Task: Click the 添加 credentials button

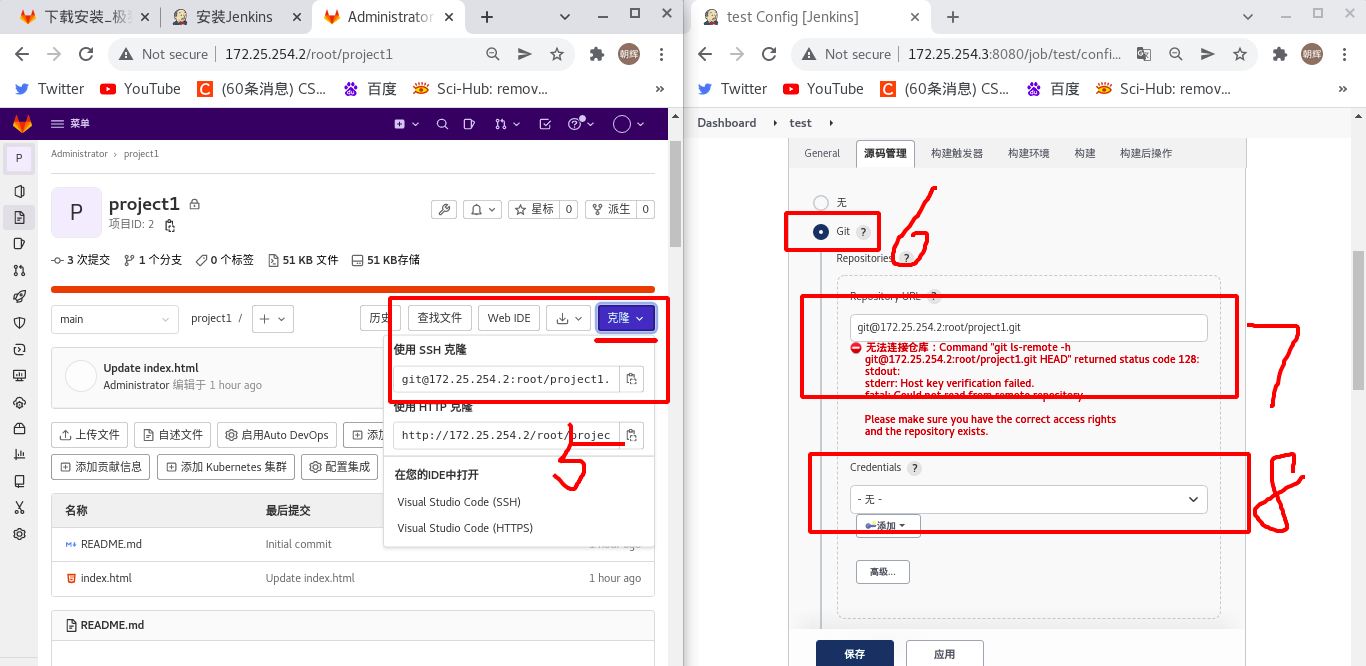Action: pos(888,526)
